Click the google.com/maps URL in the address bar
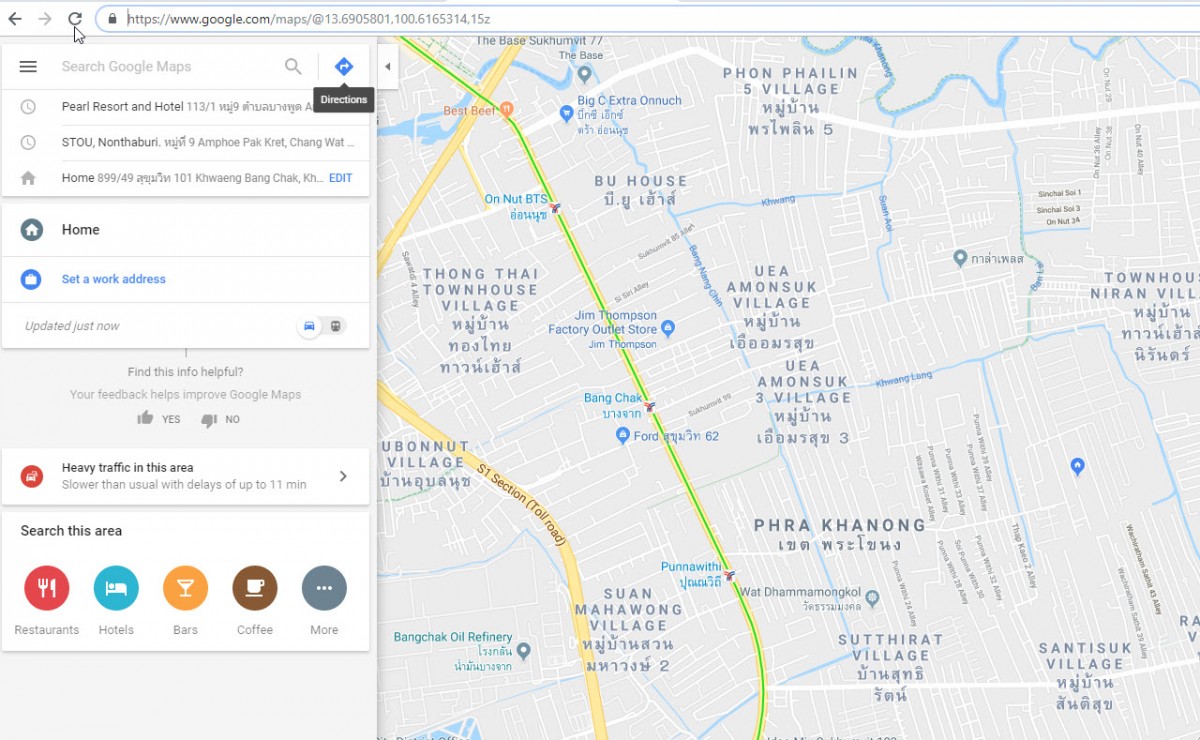Screen dimensions: 1200x740 (308, 19)
